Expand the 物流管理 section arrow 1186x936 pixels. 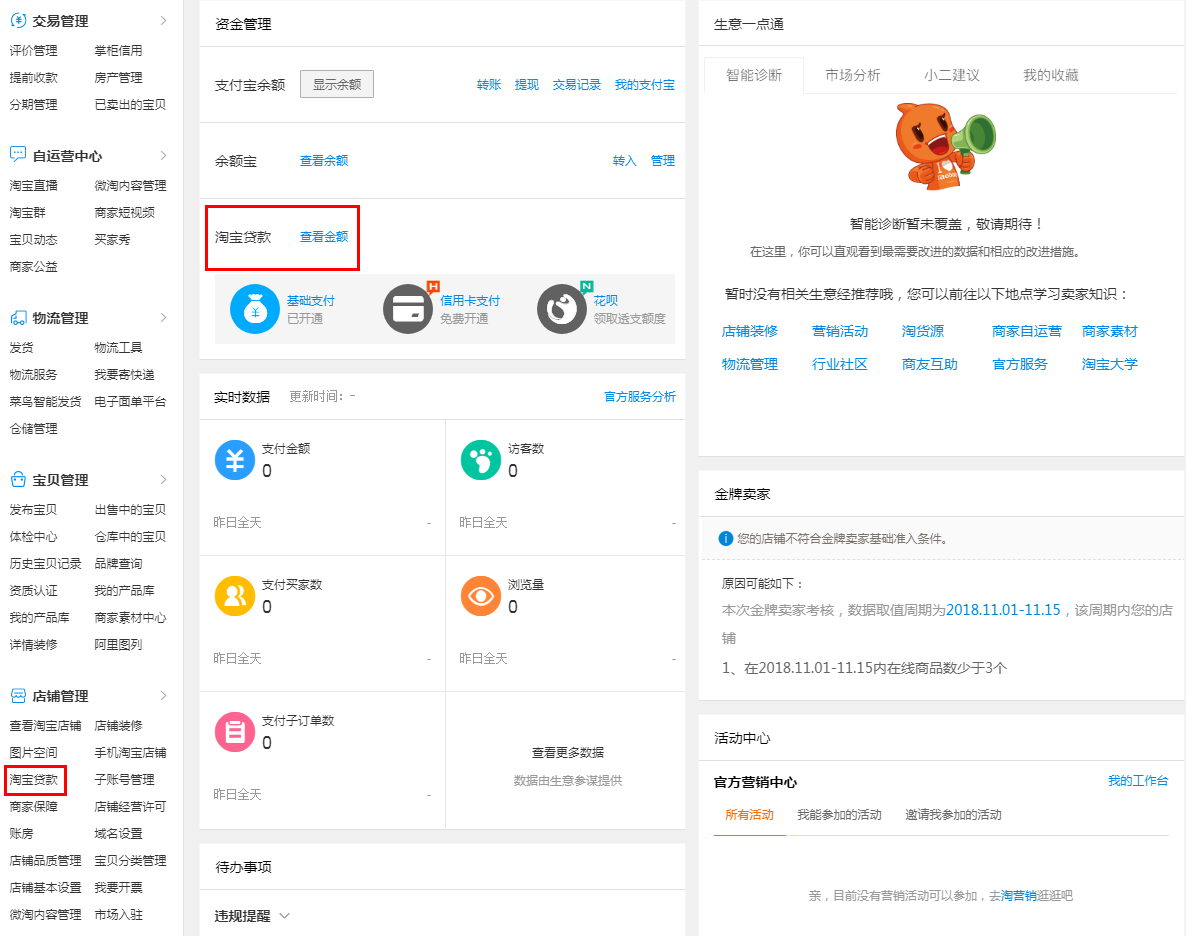point(163,318)
